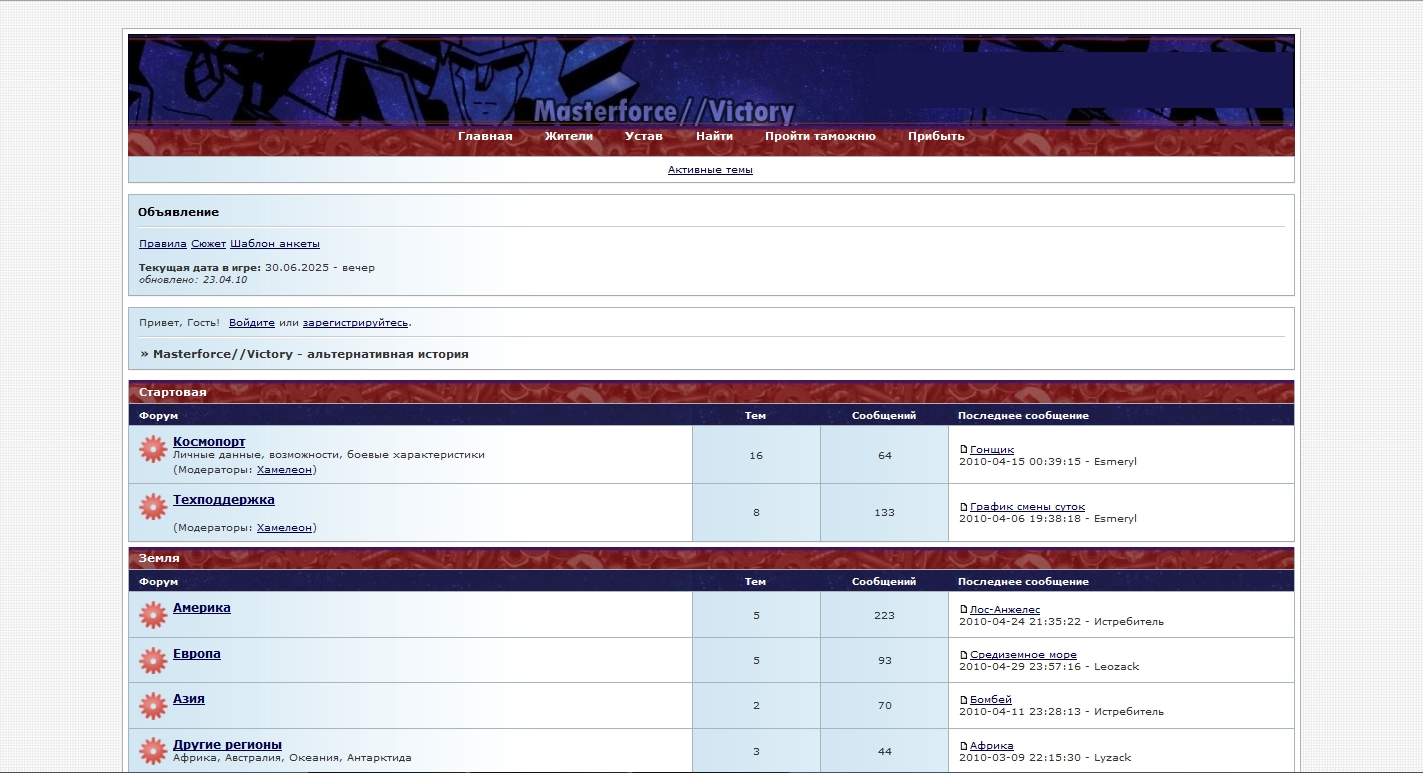Click the gear icon beside Техподдержка forum
This screenshot has width=1423, height=773.
click(x=152, y=507)
